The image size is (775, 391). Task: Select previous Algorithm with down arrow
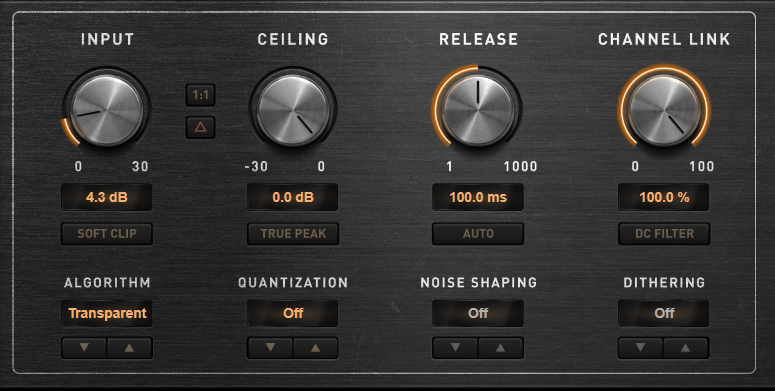(84, 348)
